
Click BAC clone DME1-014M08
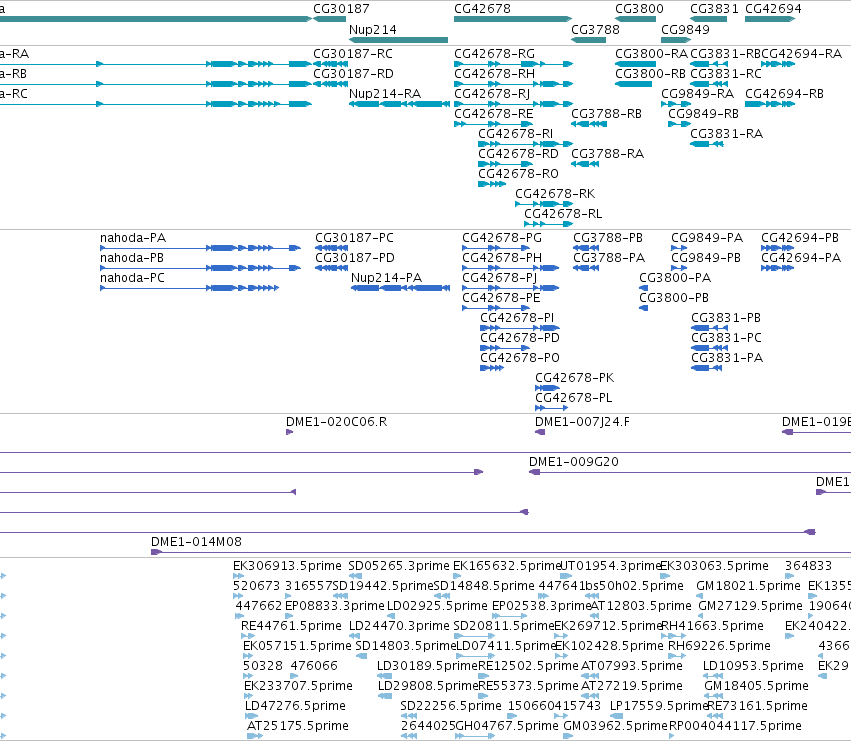196,542
